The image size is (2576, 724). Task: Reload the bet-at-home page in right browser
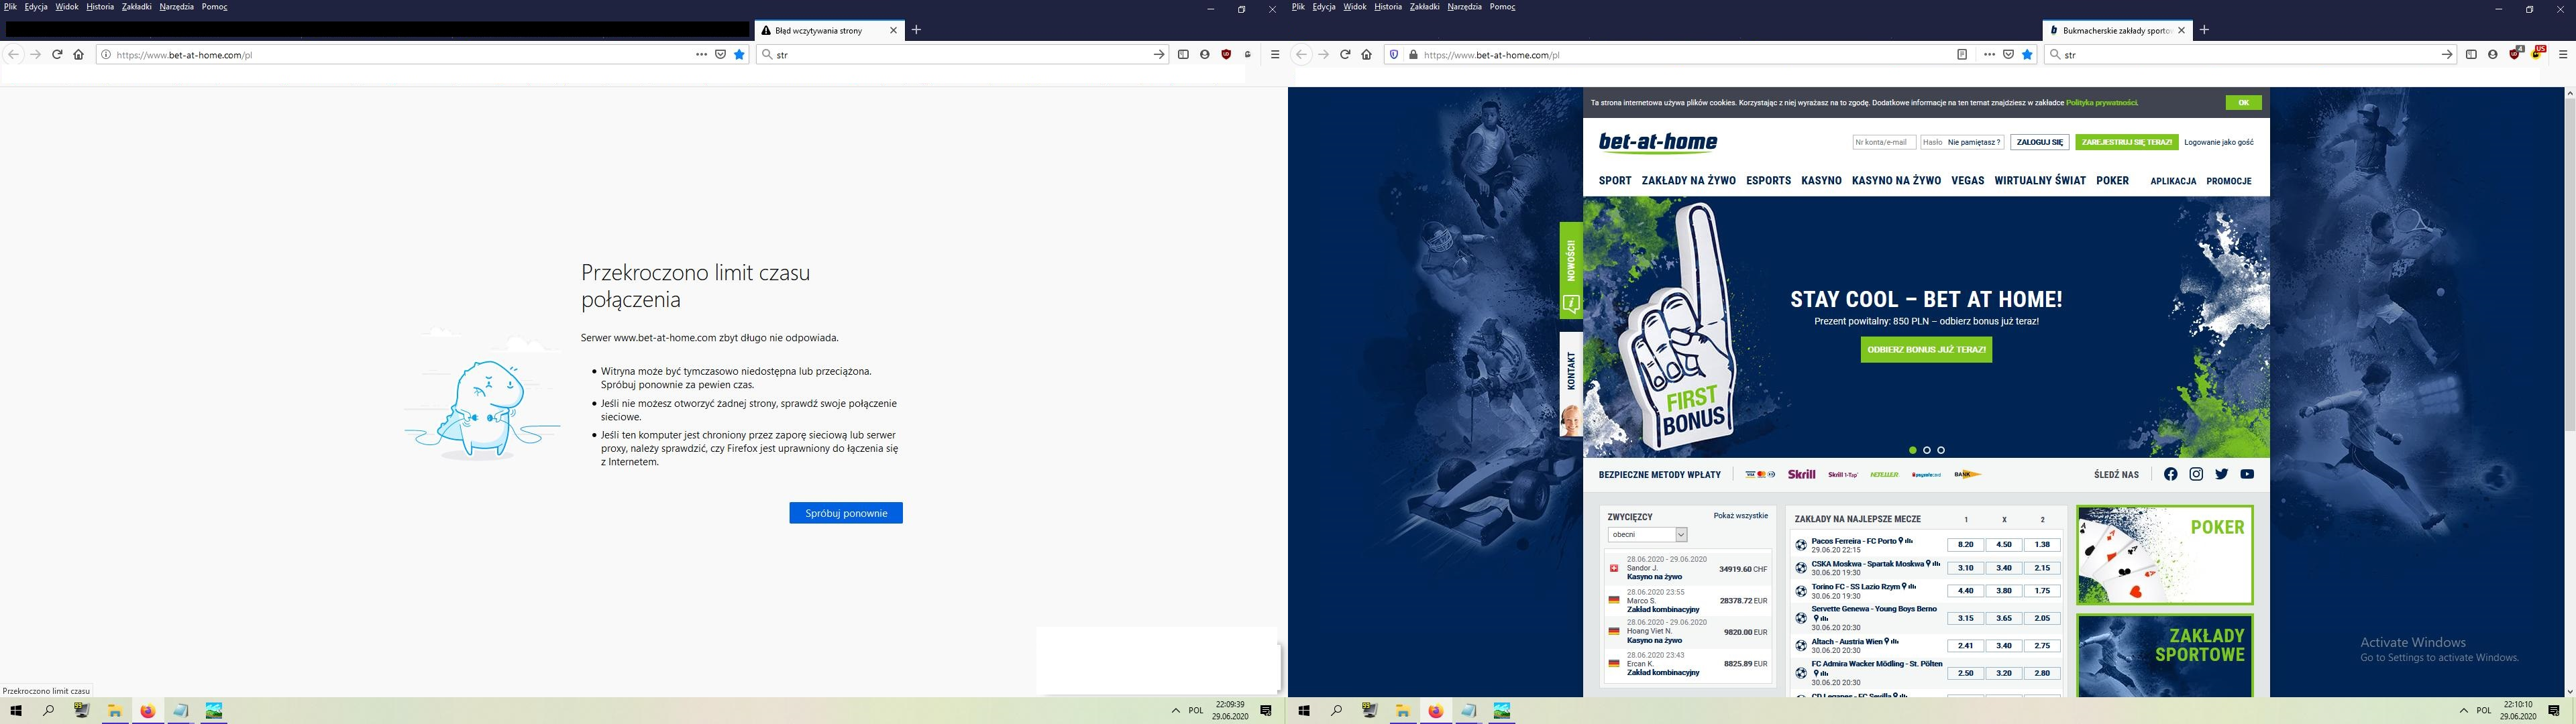1345,55
